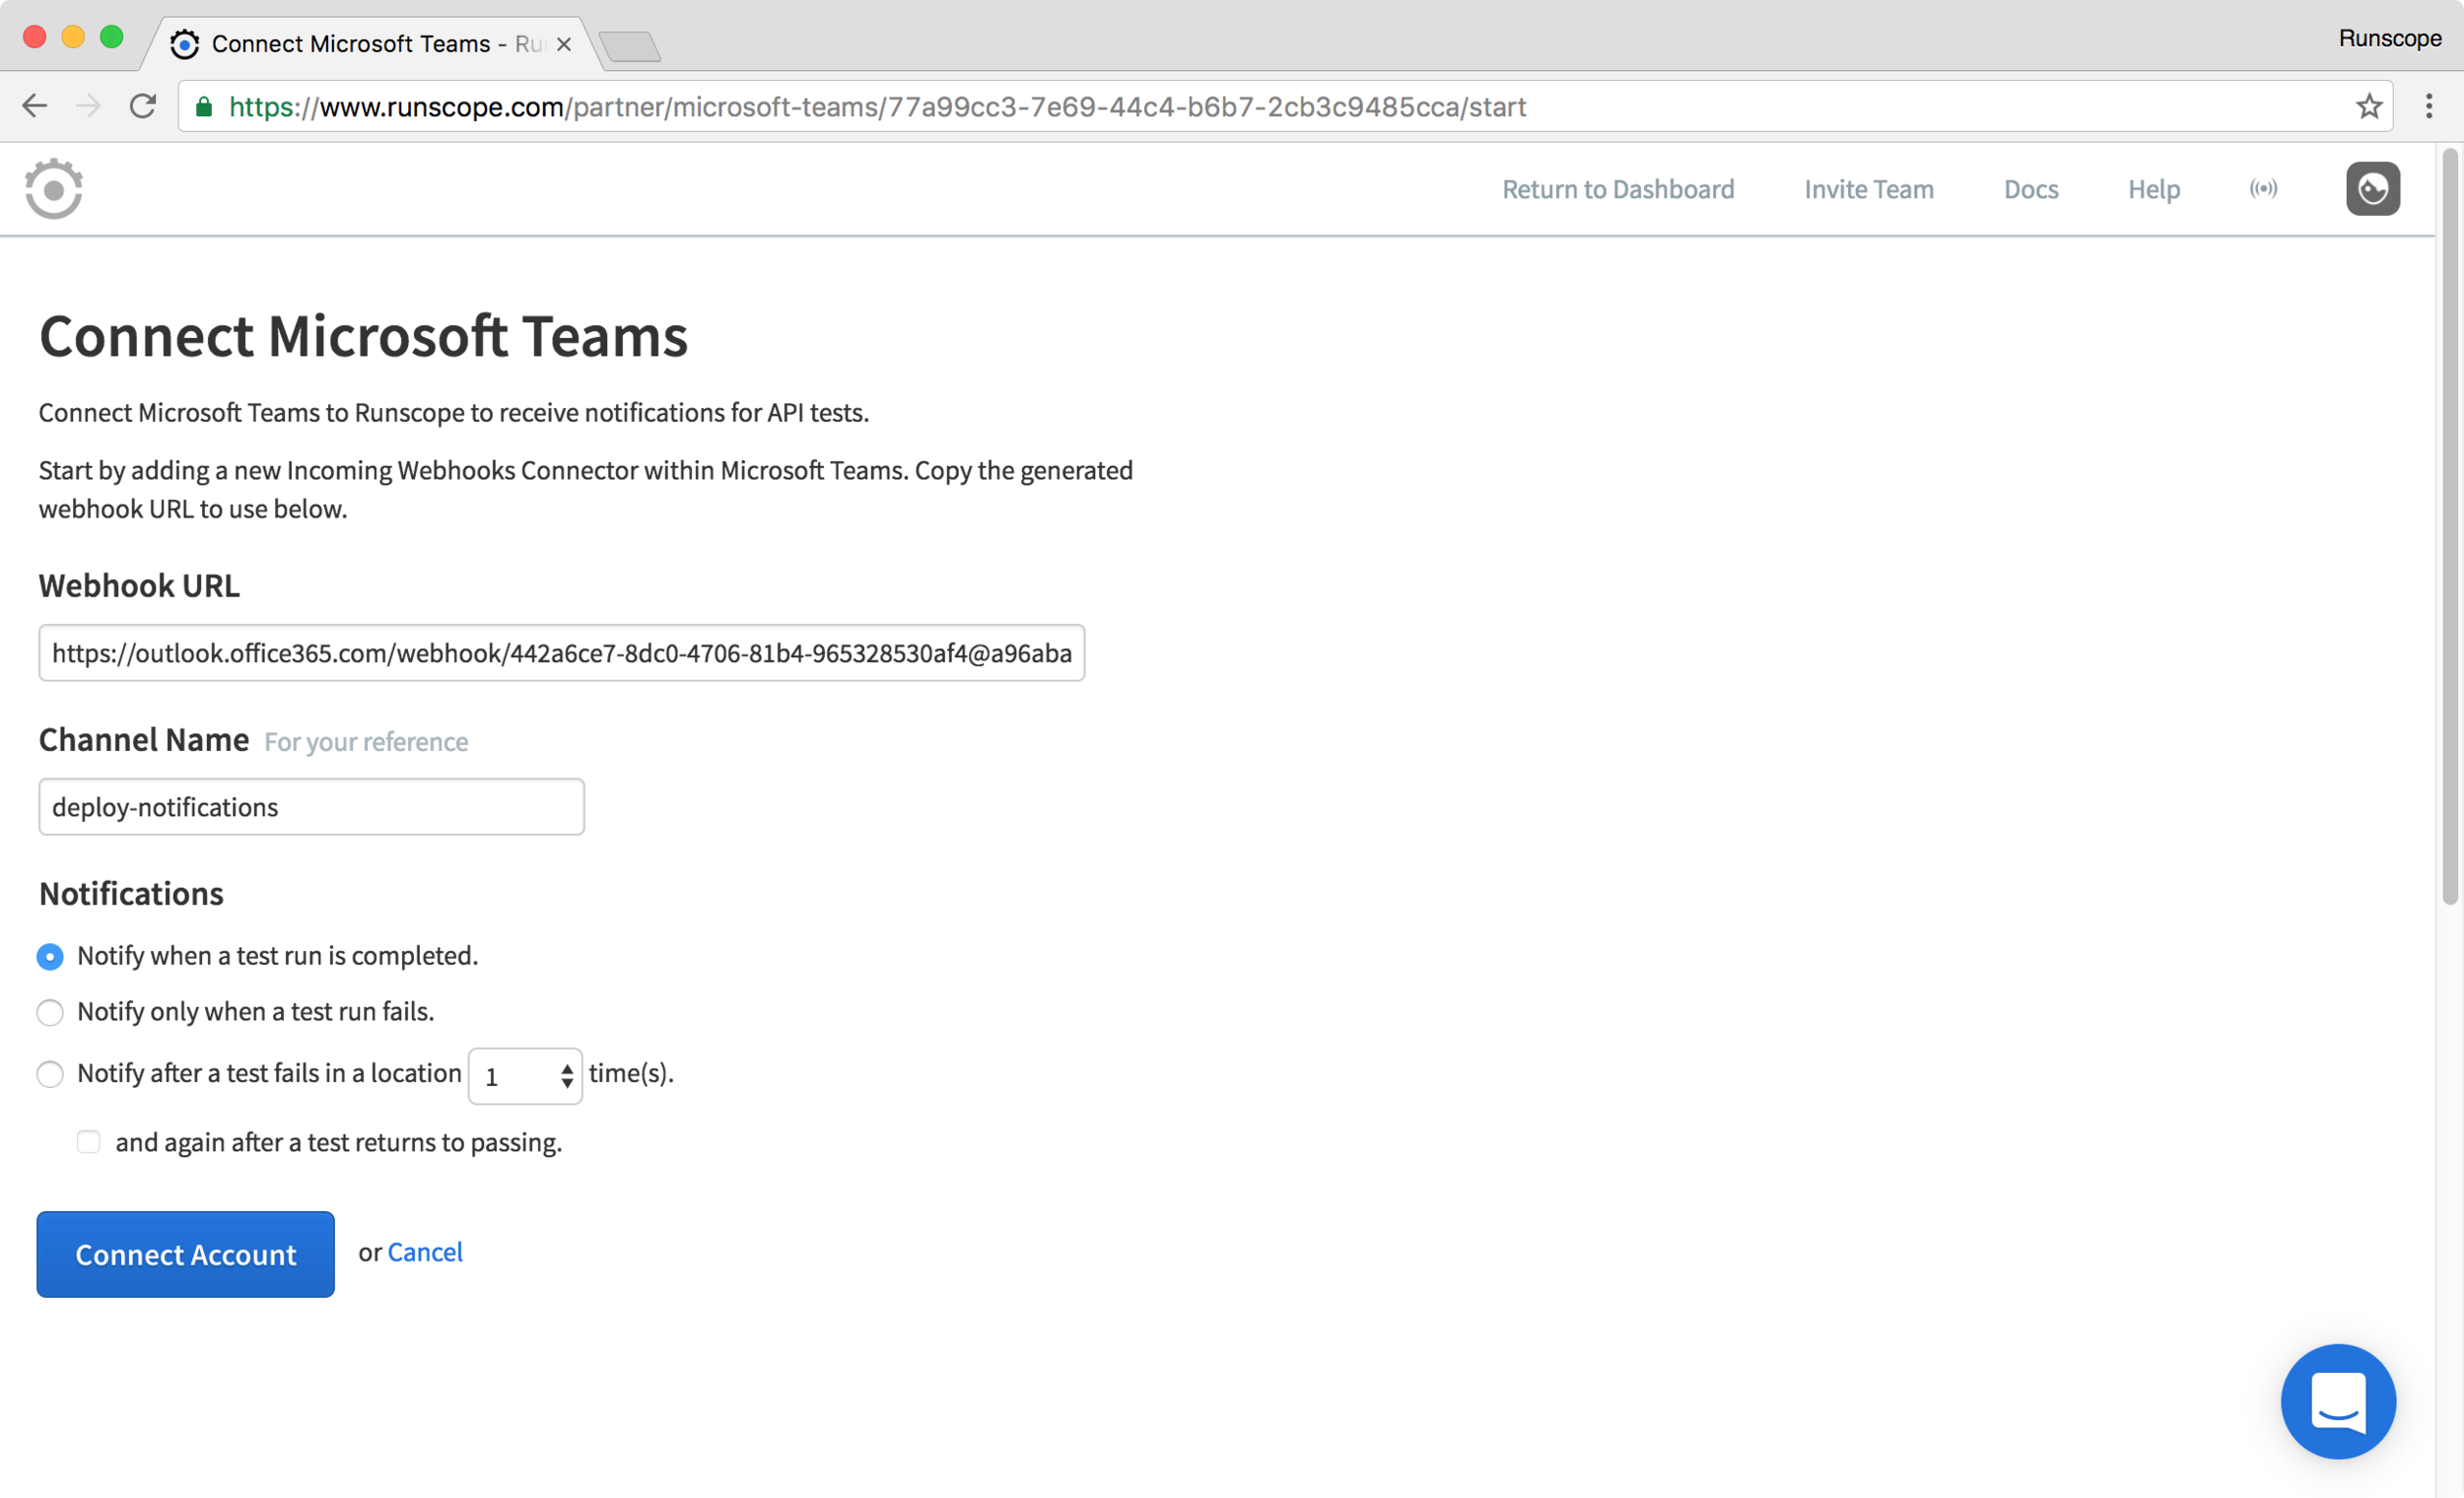Focus the Webhook URL input field

tap(562, 653)
